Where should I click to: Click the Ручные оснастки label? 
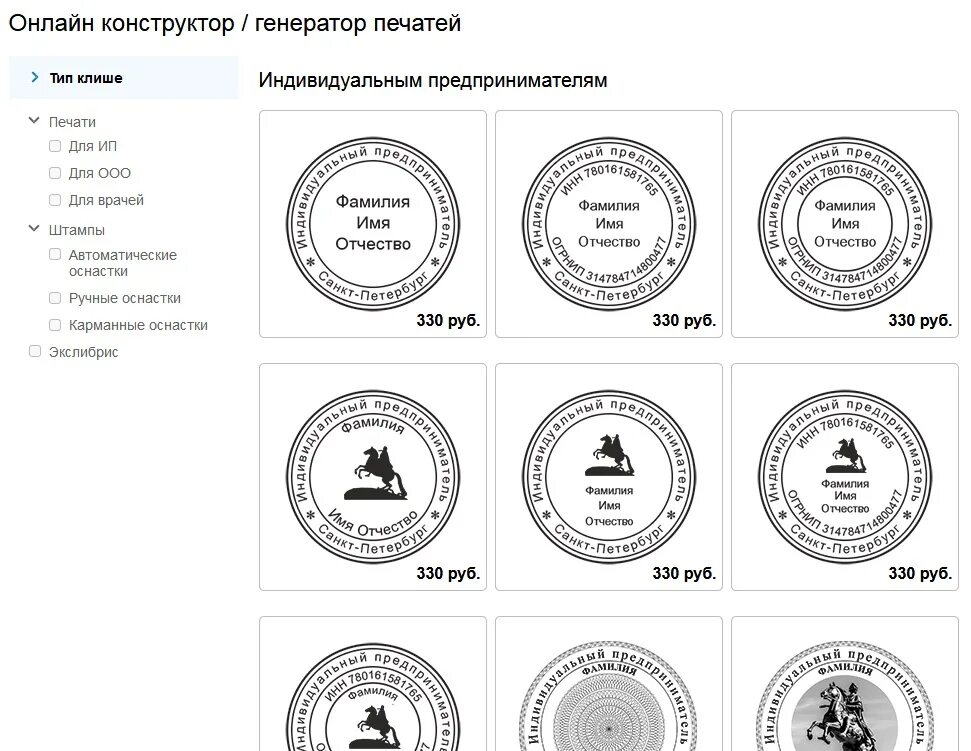point(125,298)
